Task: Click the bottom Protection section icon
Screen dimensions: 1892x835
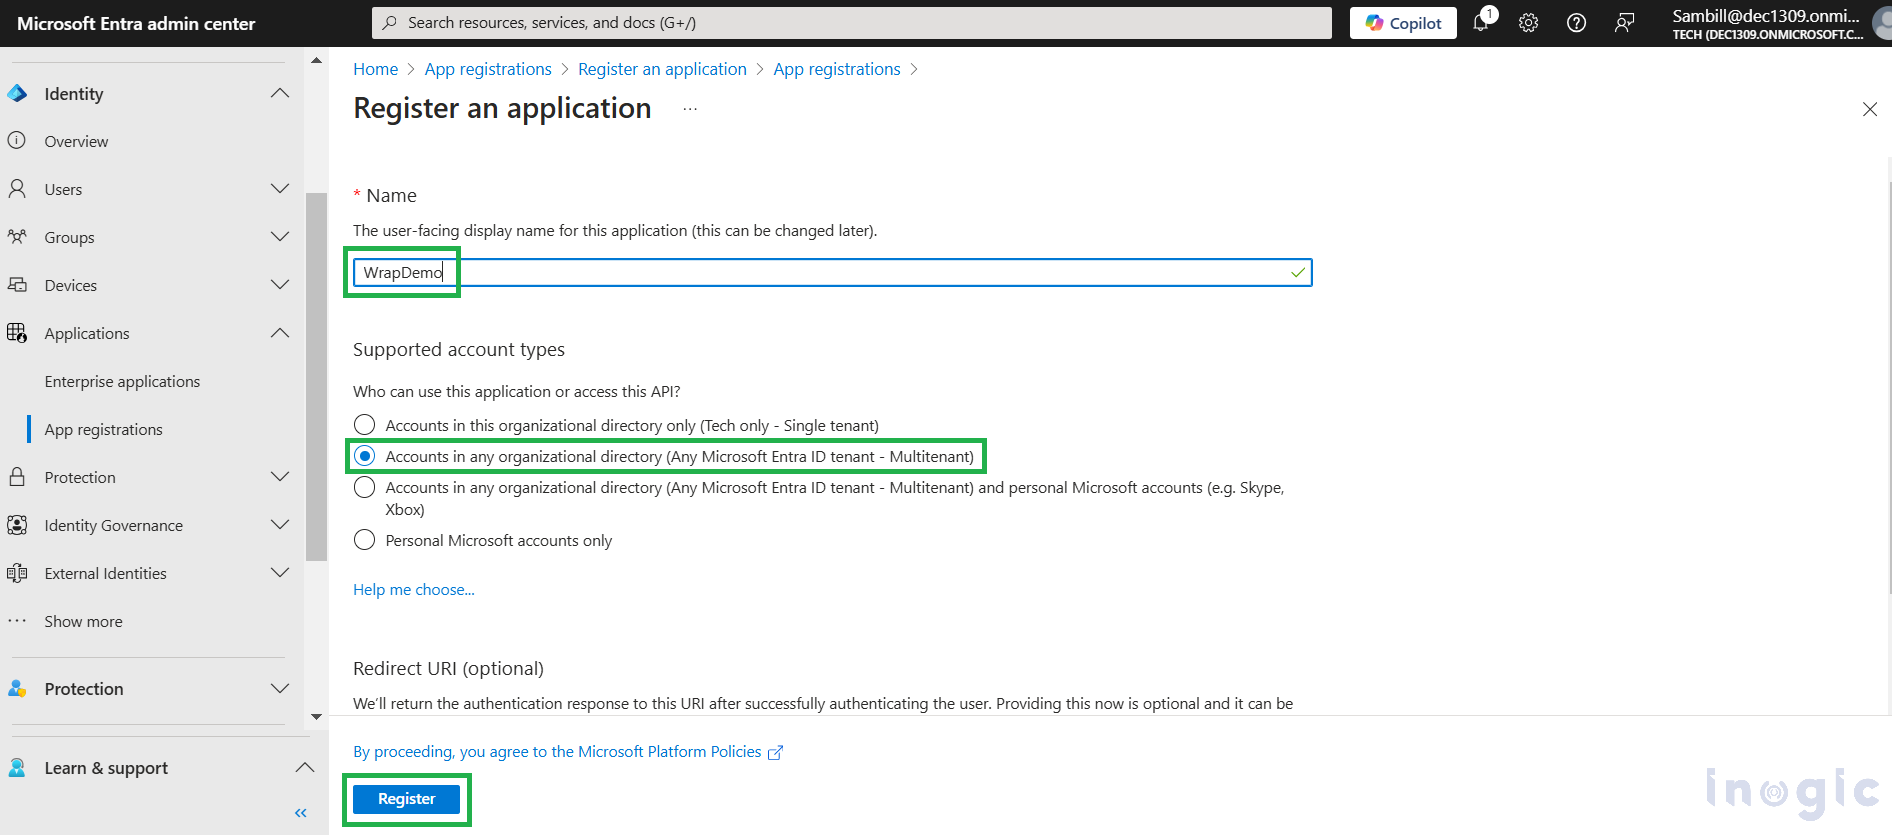Action: pyautogui.click(x=17, y=688)
